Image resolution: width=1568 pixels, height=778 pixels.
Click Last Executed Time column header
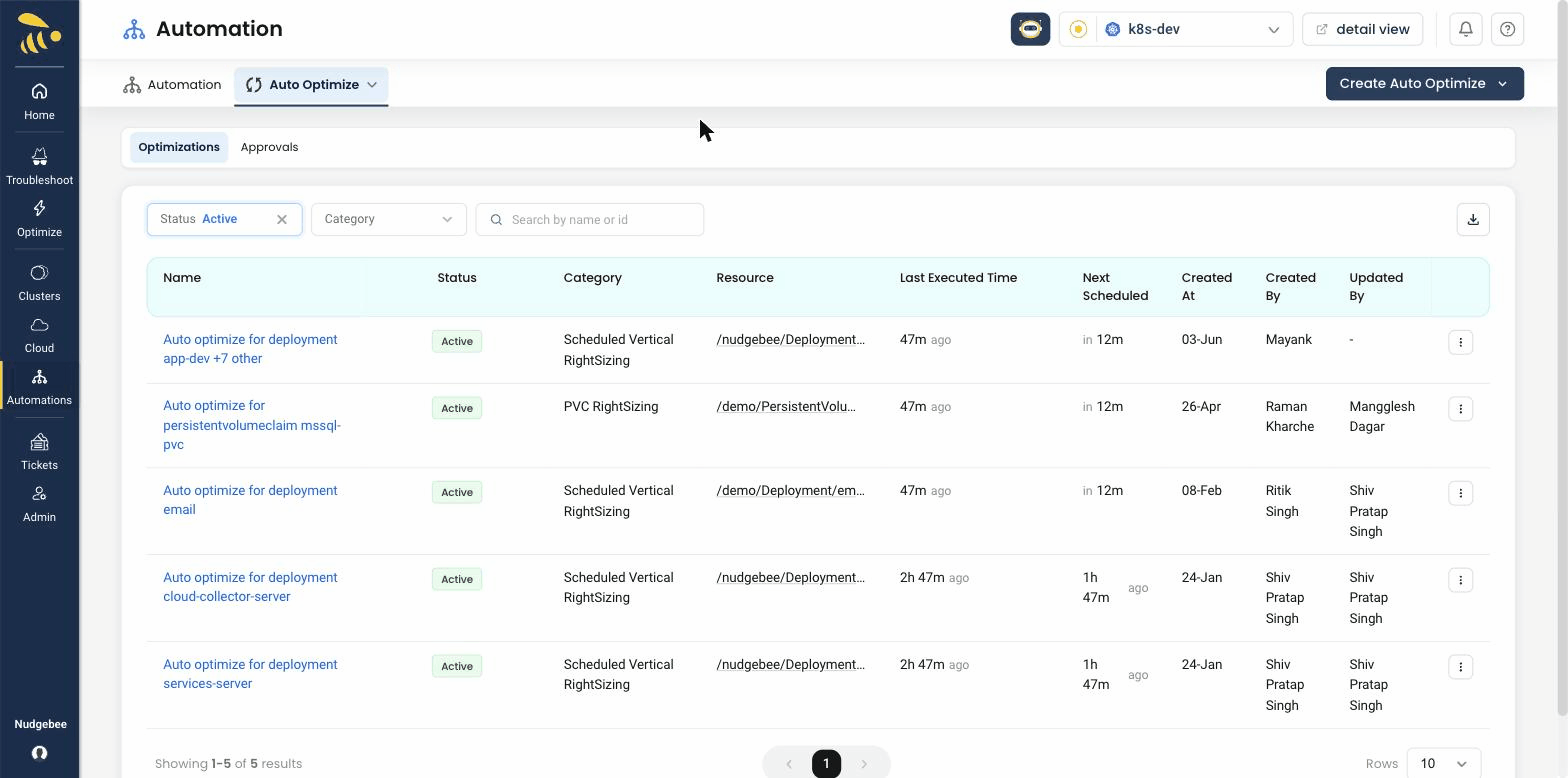click(x=958, y=278)
